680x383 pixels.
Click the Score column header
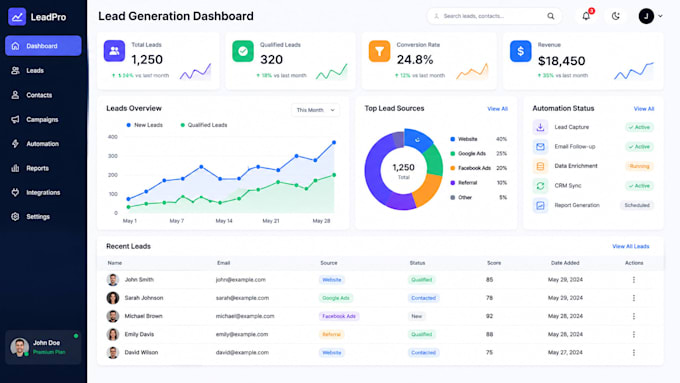[494, 263]
